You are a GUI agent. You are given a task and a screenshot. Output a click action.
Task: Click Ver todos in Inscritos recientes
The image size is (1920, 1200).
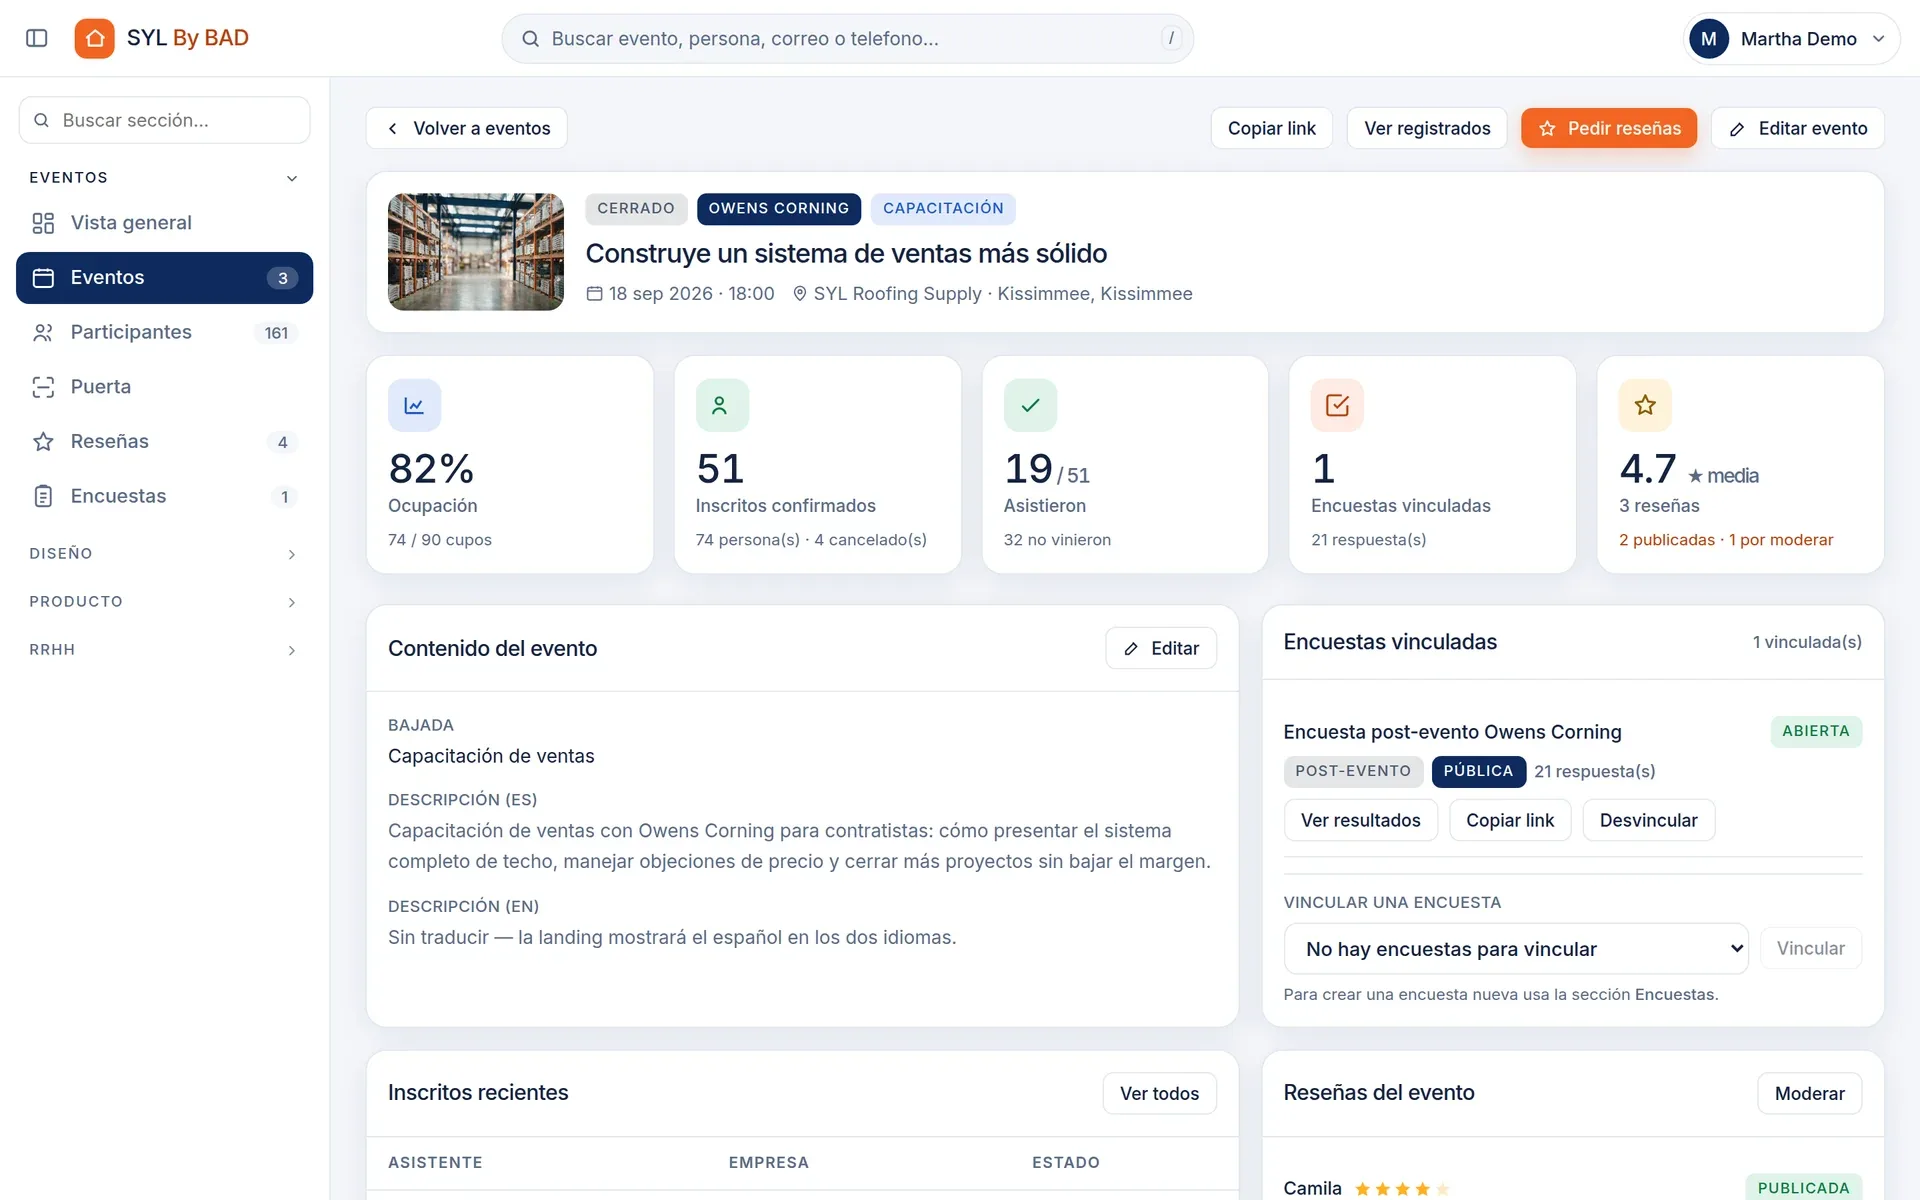coord(1160,1093)
